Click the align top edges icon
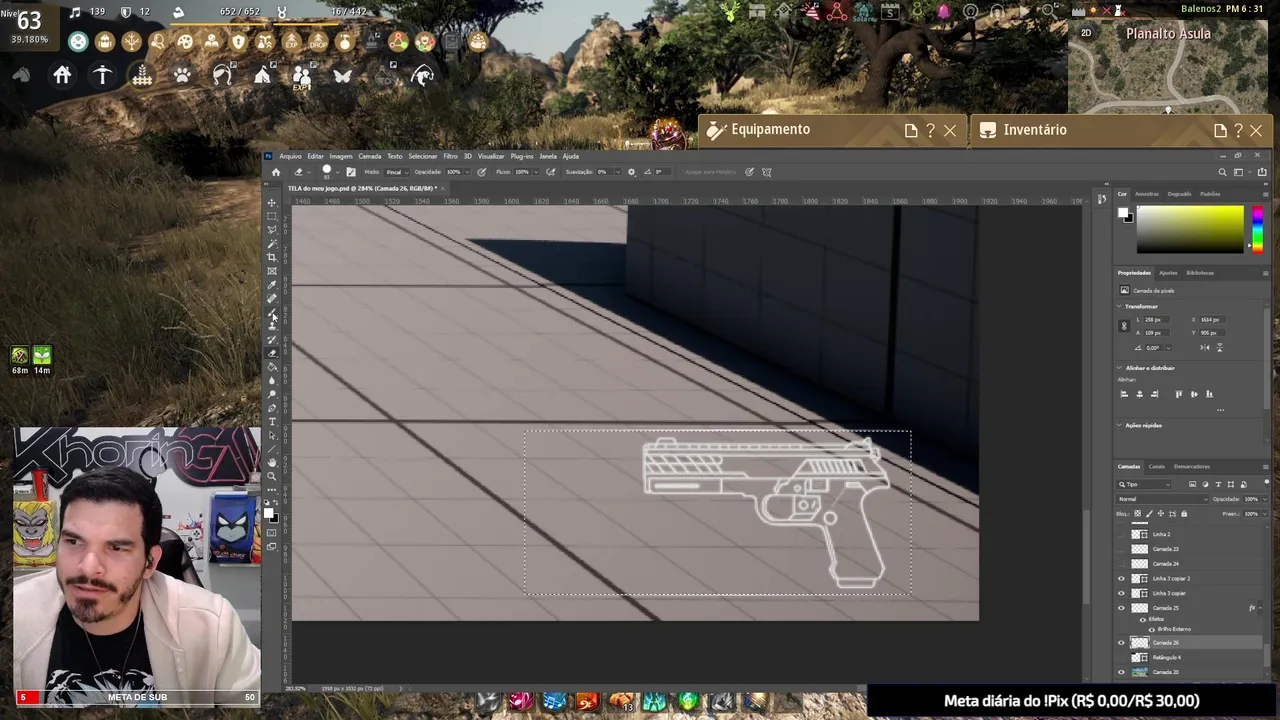Screen dimensions: 1280x720 pos(1178,394)
